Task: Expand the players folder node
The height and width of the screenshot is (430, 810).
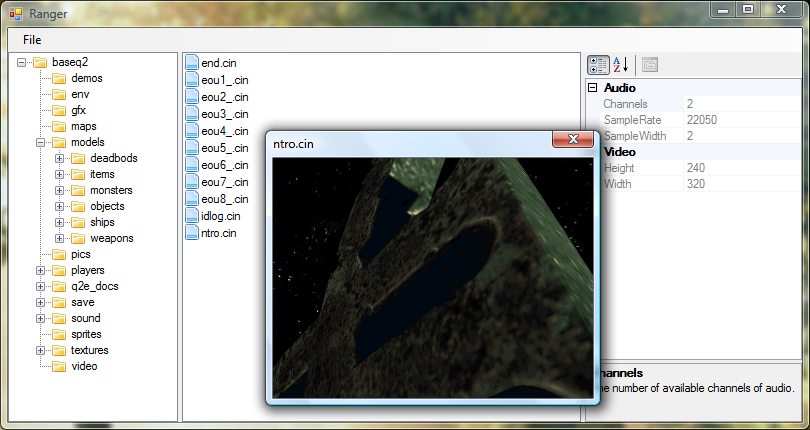Action: click(x=41, y=270)
